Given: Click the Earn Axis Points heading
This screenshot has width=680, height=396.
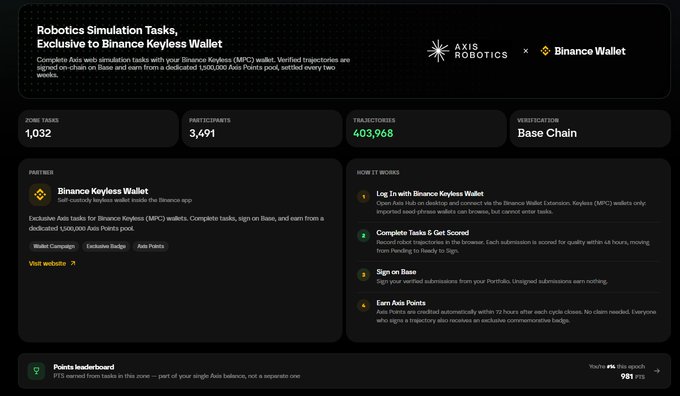Looking at the screenshot, I should pos(401,303).
